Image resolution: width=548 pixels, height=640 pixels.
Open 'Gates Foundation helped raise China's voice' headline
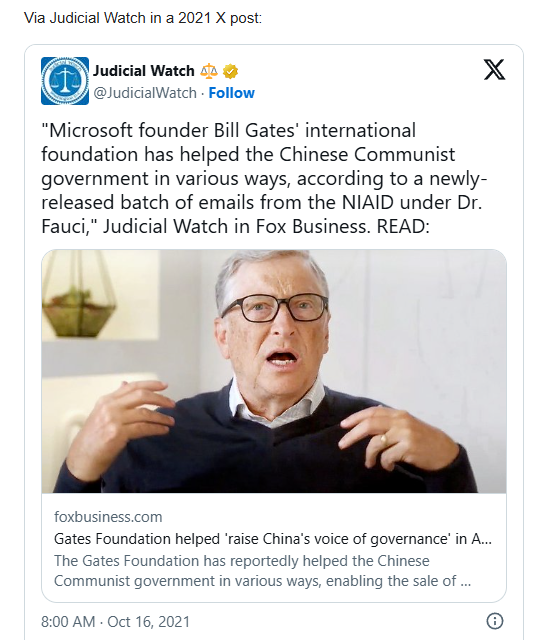(x=273, y=539)
